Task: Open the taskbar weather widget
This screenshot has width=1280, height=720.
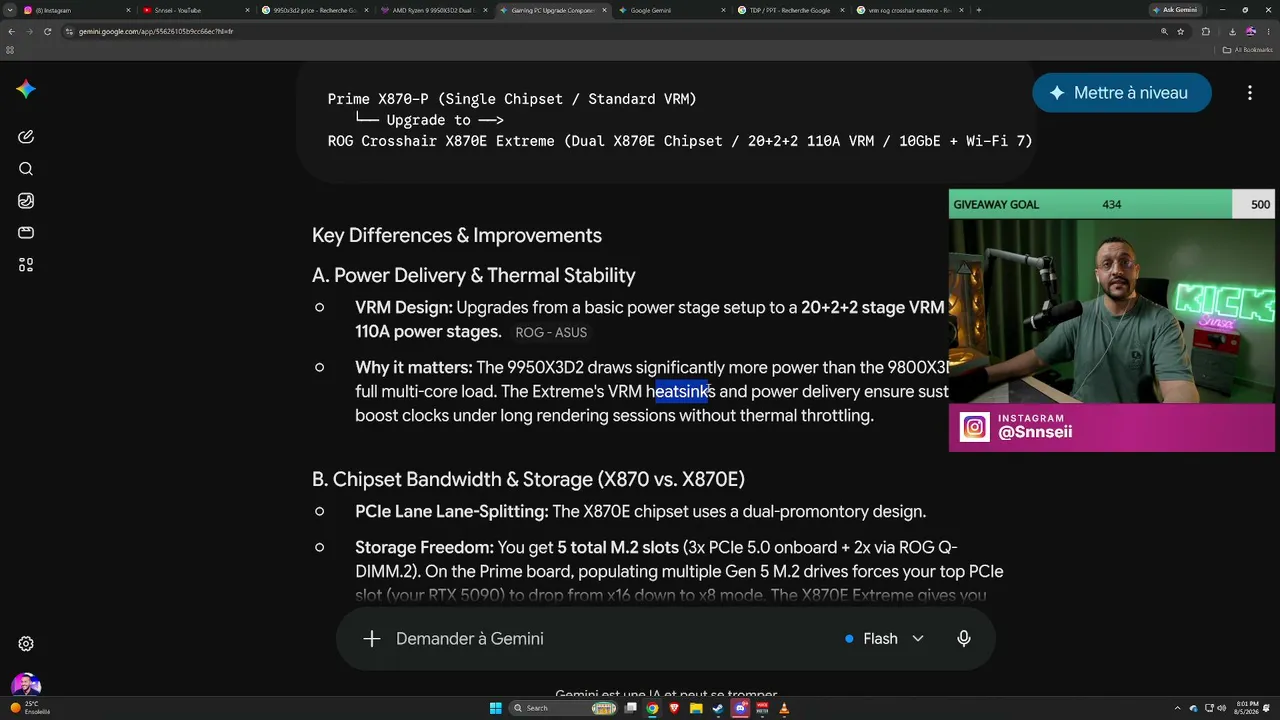Action: point(30,708)
